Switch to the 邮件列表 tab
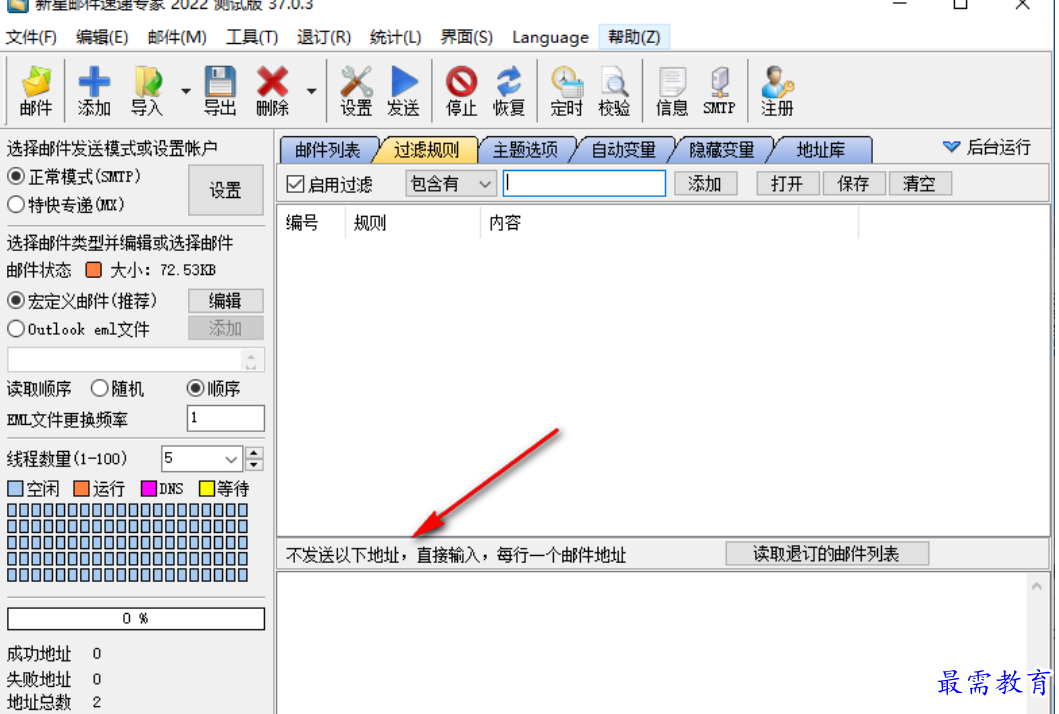Viewport: 1059px width, 714px height. pyautogui.click(x=328, y=150)
